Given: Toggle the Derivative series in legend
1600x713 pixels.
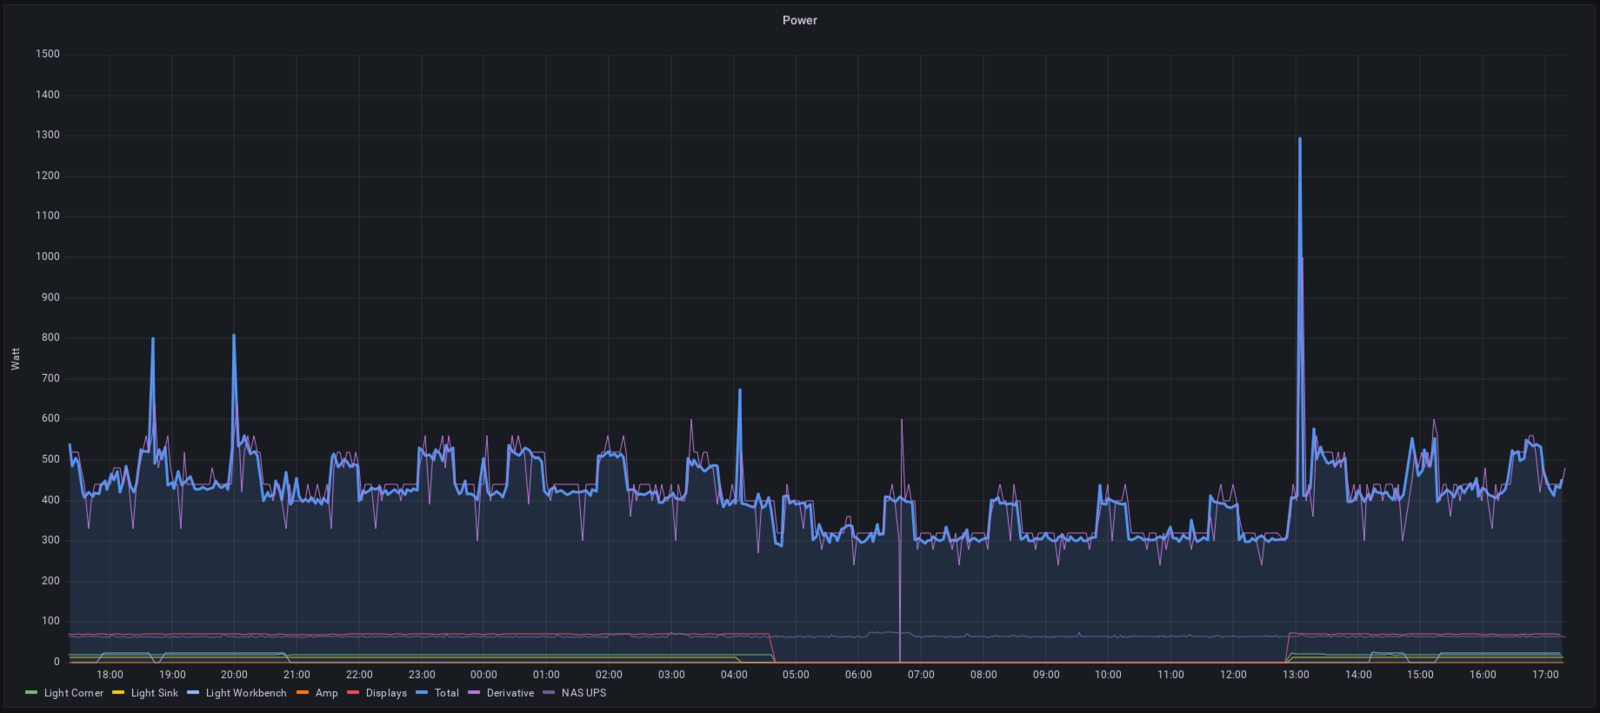Looking at the screenshot, I should [x=510, y=693].
